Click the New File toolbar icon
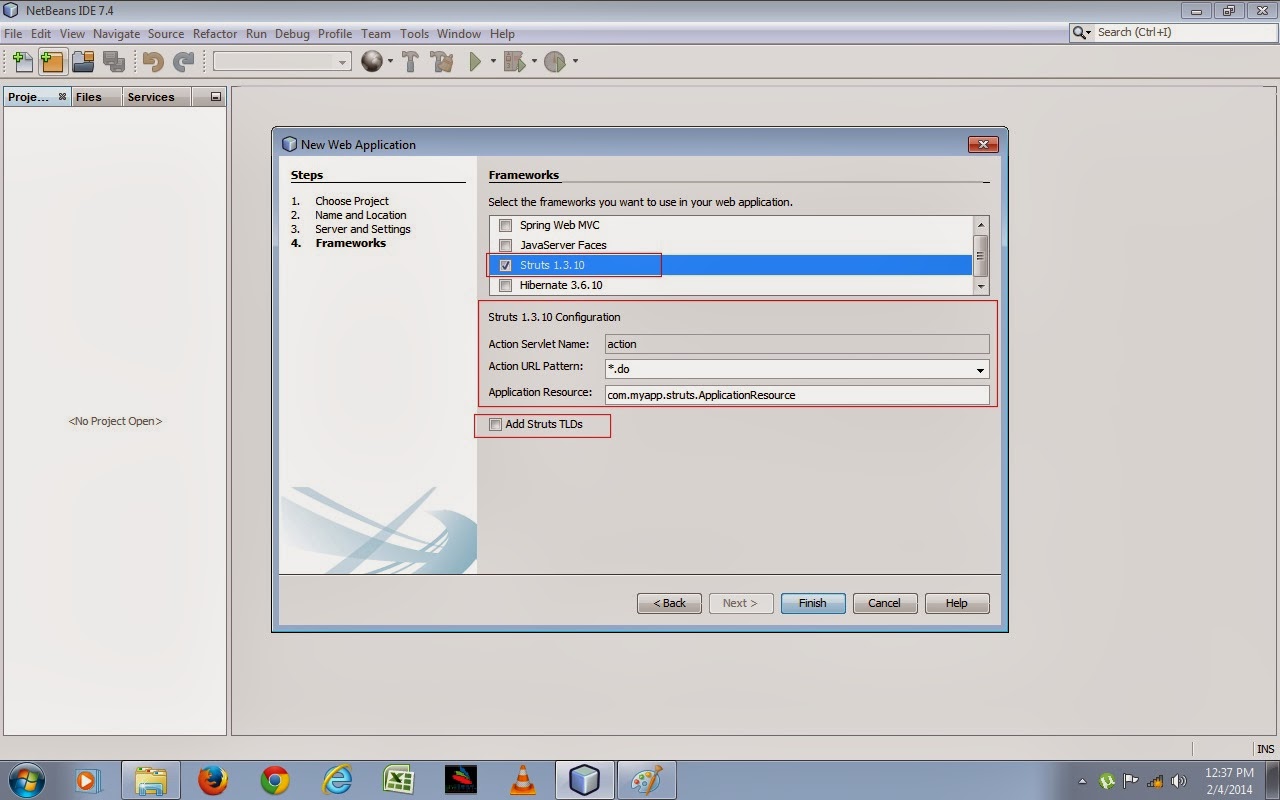Image resolution: width=1280 pixels, height=800 pixels. tap(22, 62)
